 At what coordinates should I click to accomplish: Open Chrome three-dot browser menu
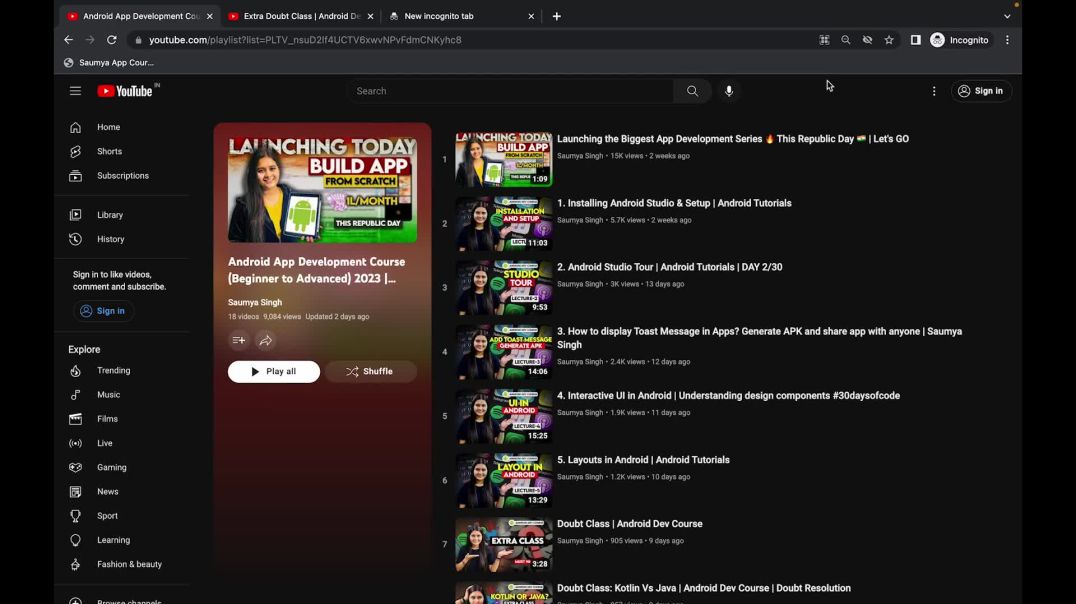1007,40
